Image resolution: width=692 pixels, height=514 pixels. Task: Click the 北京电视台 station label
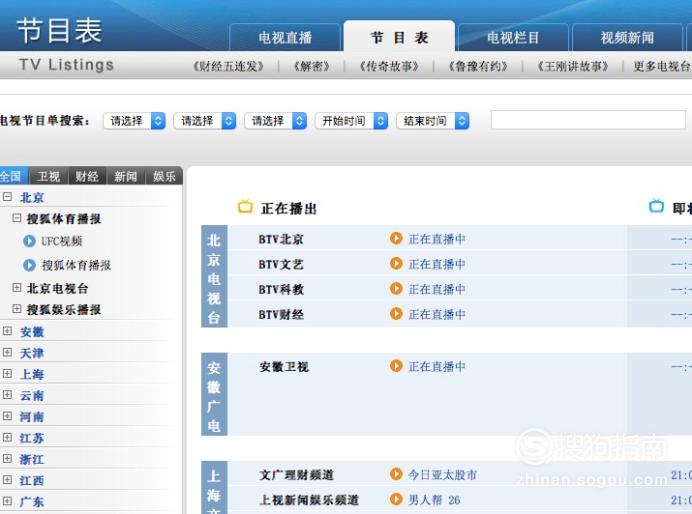(x=214, y=278)
